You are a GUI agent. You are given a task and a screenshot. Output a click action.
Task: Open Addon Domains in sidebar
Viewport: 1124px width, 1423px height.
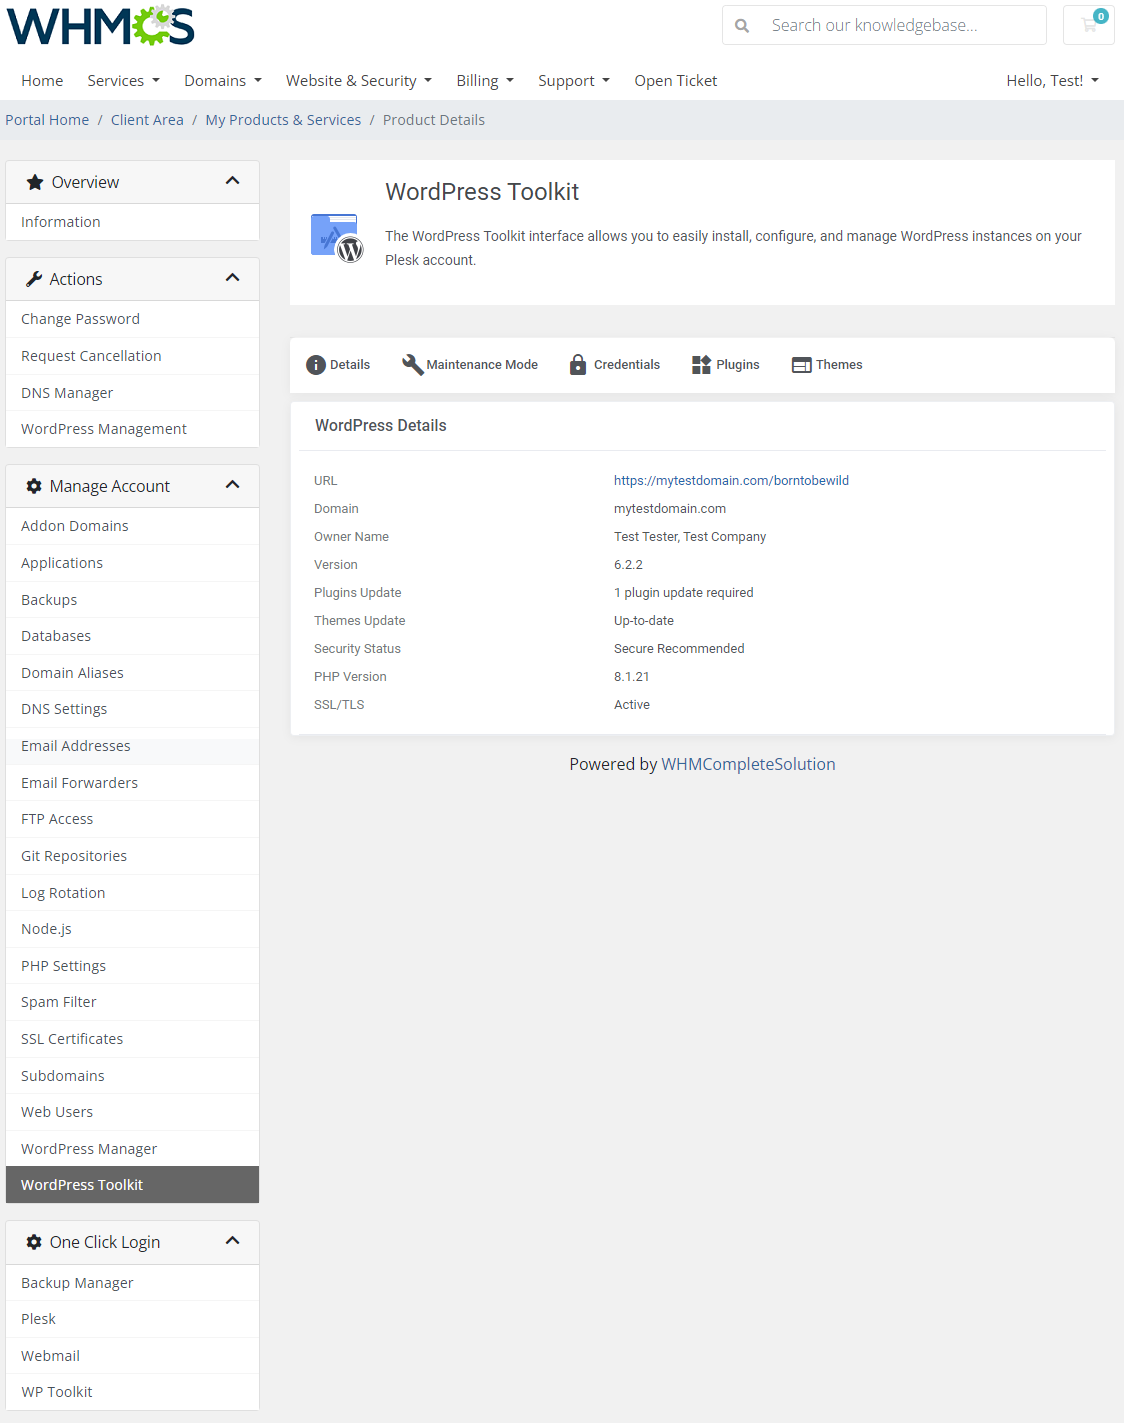pyautogui.click(x=132, y=526)
